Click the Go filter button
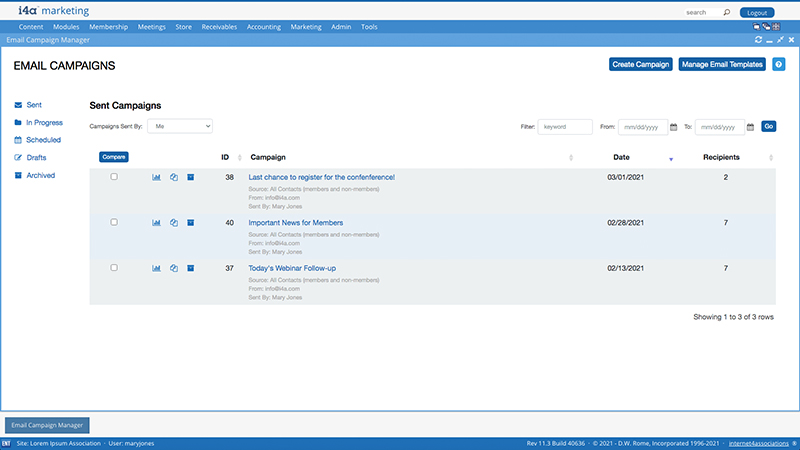 tap(768, 127)
